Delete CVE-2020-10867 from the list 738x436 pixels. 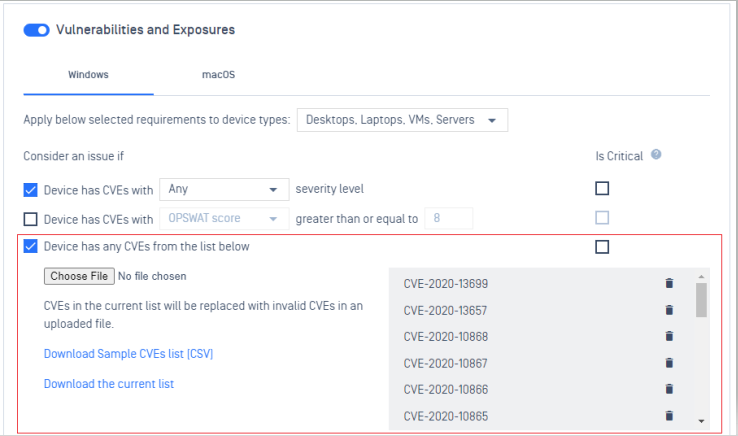click(x=669, y=363)
